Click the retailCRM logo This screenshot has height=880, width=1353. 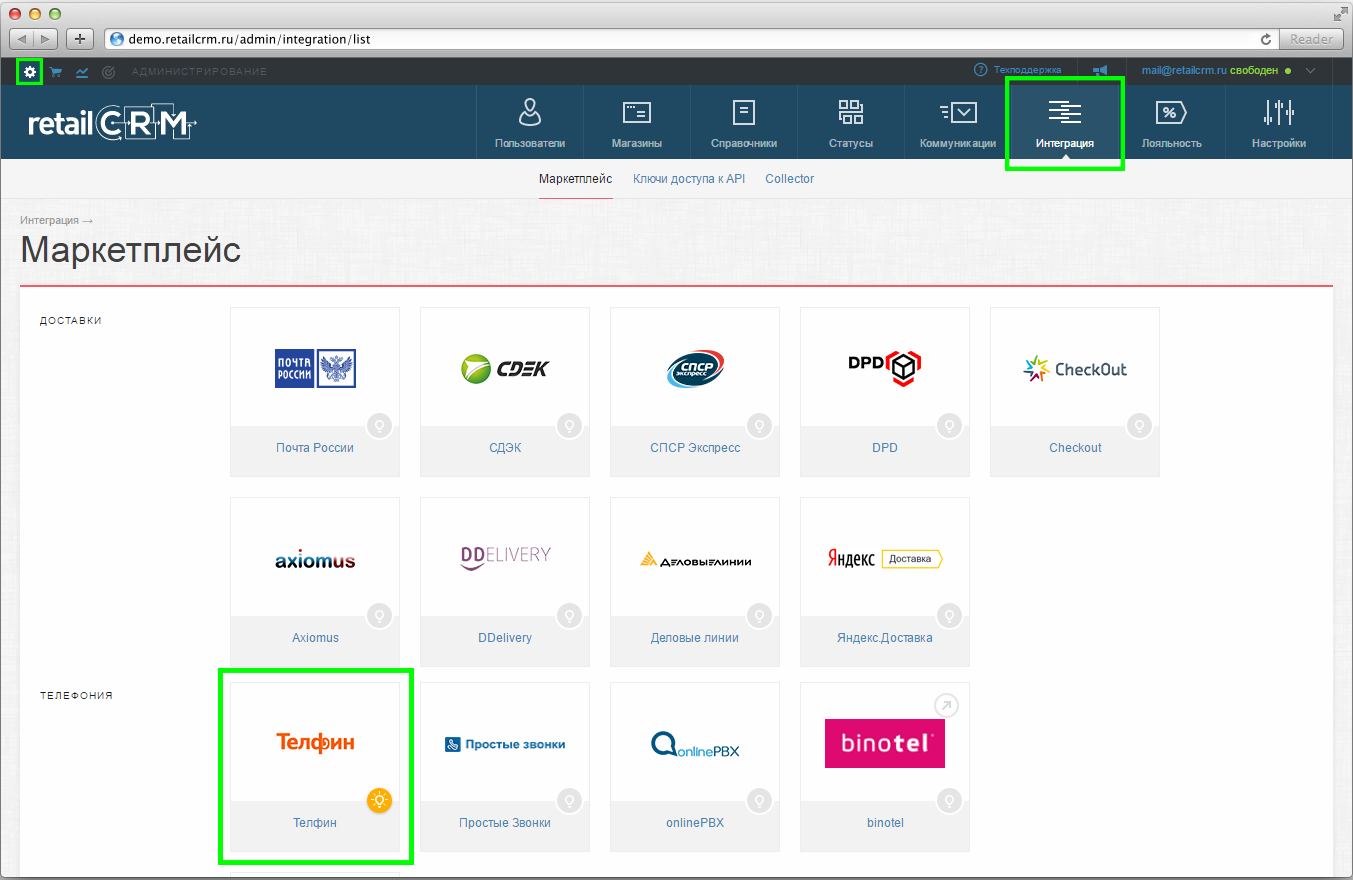pos(112,123)
